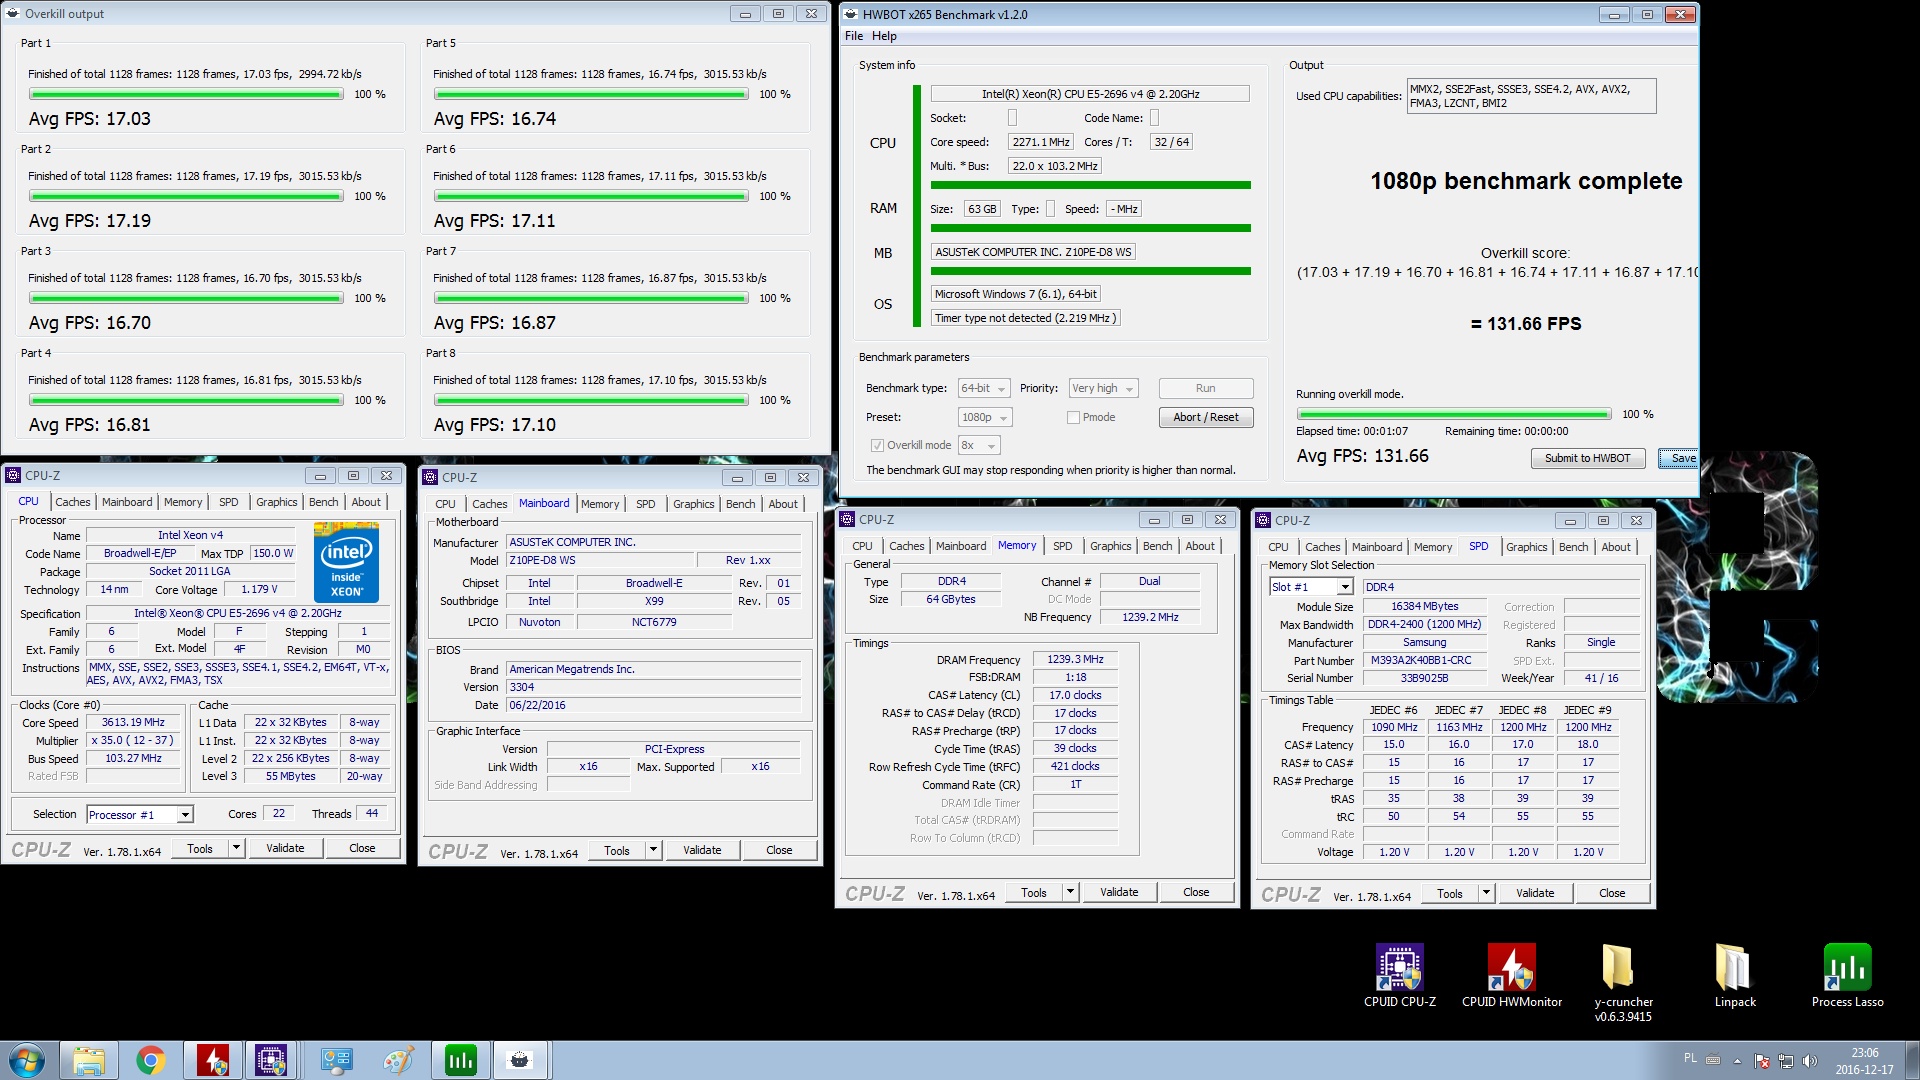This screenshot has height=1080, width=1920.
Task: Click the Running overkill mode progress bar
Action: (x=1453, y=414)
